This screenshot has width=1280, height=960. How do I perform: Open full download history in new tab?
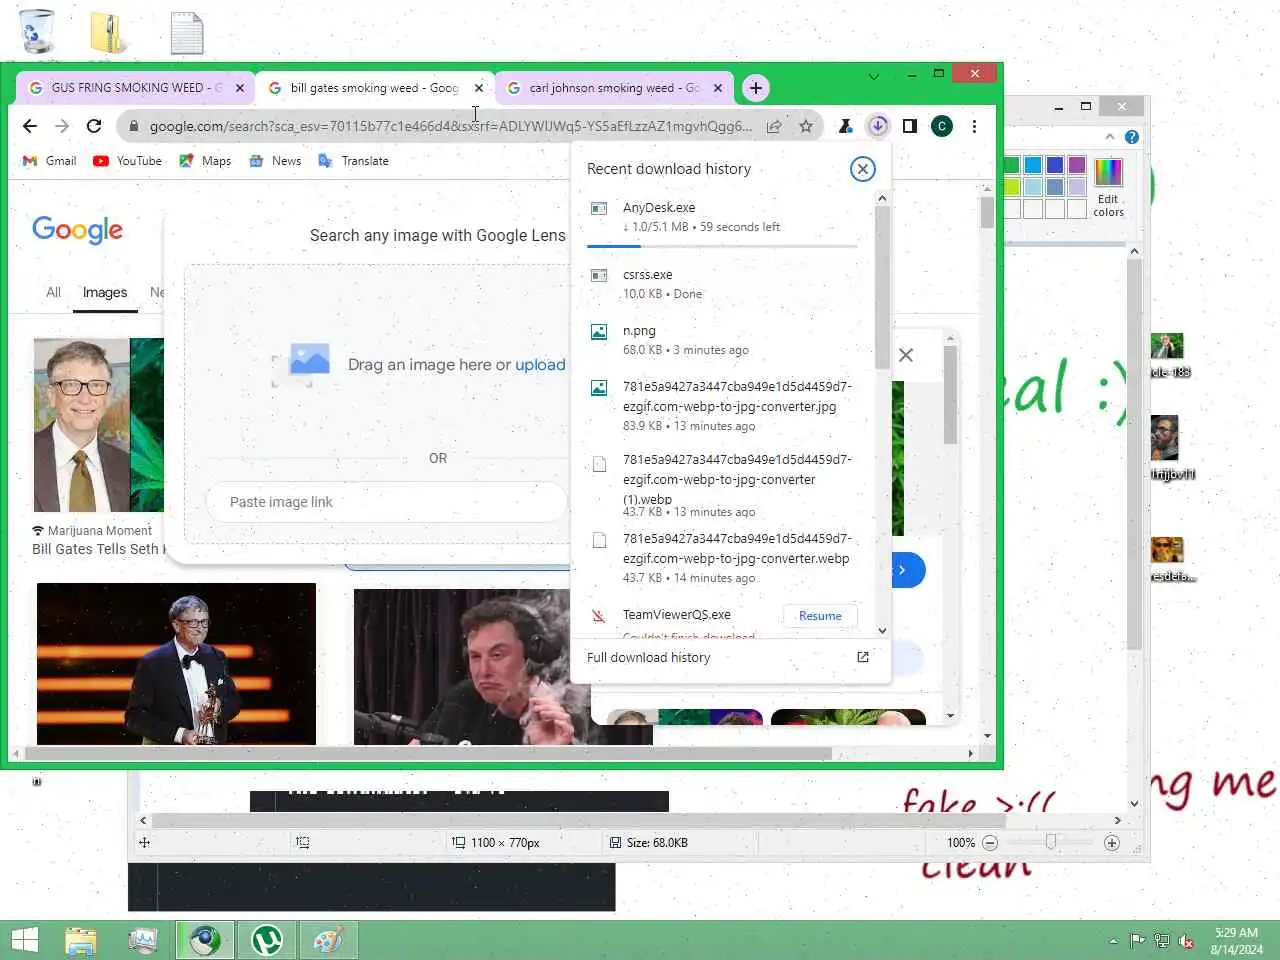pos(863,657)
